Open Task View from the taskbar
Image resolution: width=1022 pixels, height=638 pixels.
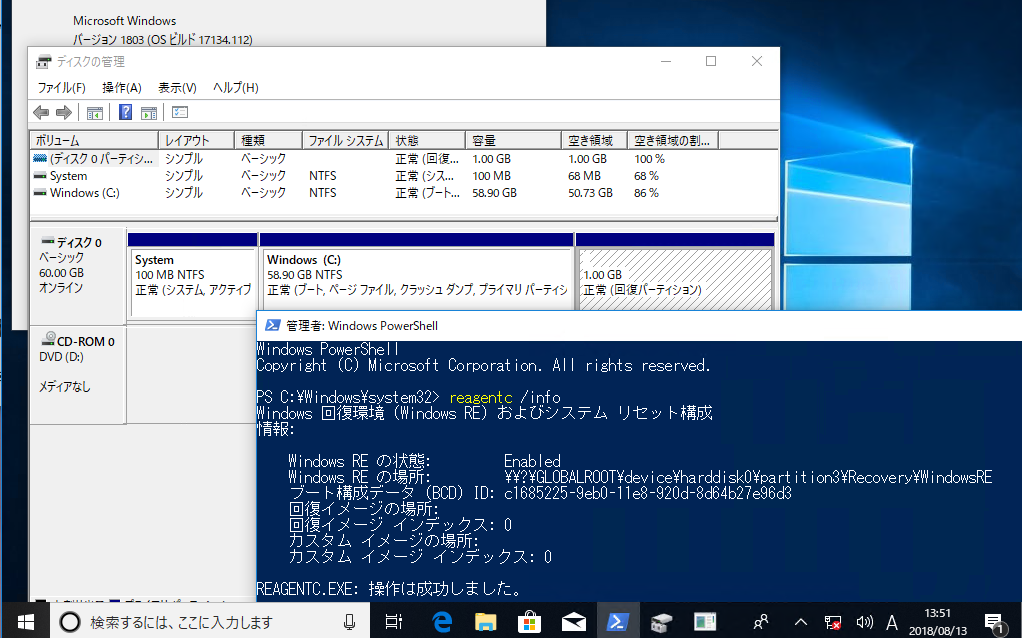[x=394, y=622]
